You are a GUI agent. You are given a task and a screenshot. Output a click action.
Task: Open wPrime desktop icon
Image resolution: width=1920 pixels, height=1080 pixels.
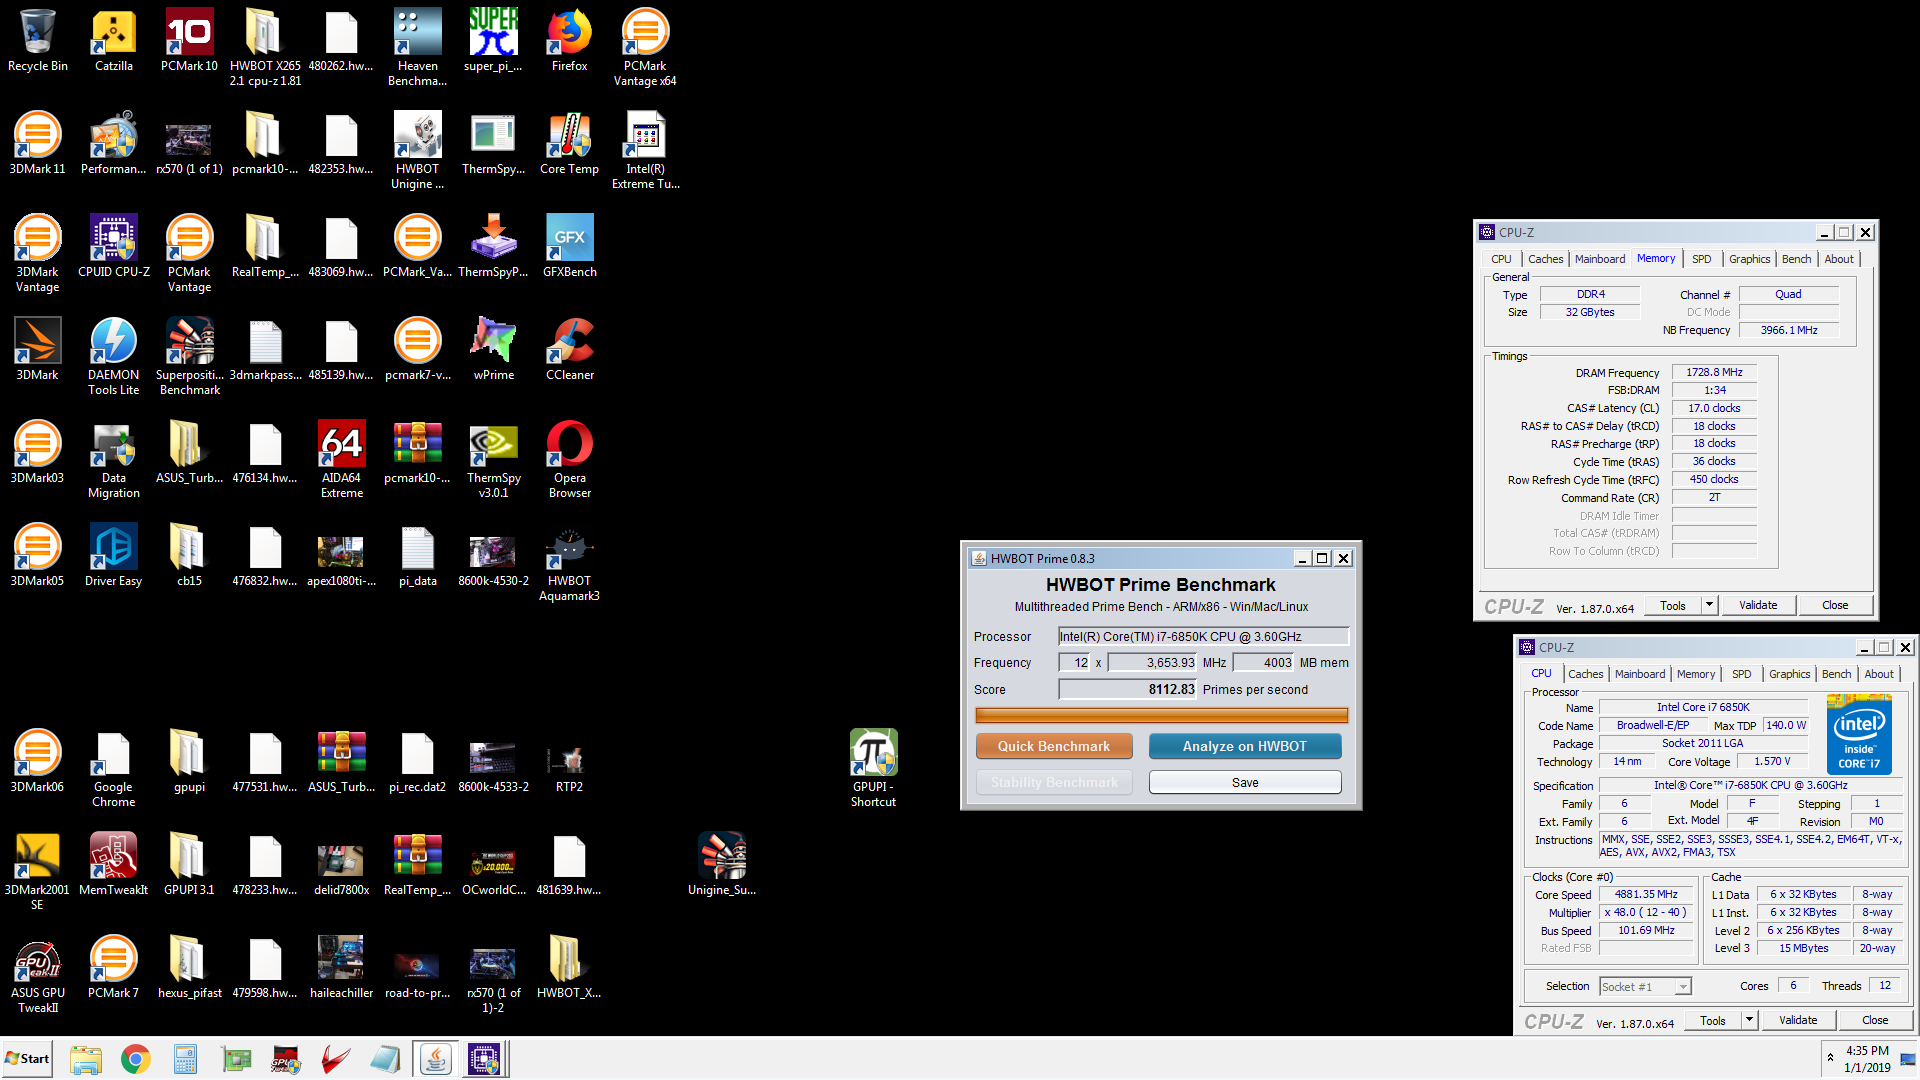pyautogui.click(x=493, y=350)
